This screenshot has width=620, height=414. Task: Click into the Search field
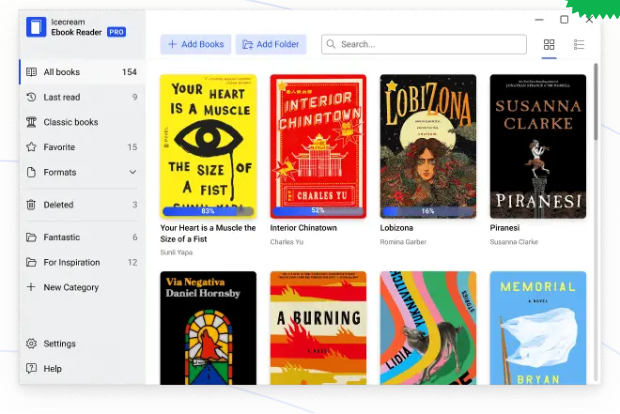coord(424,44)
